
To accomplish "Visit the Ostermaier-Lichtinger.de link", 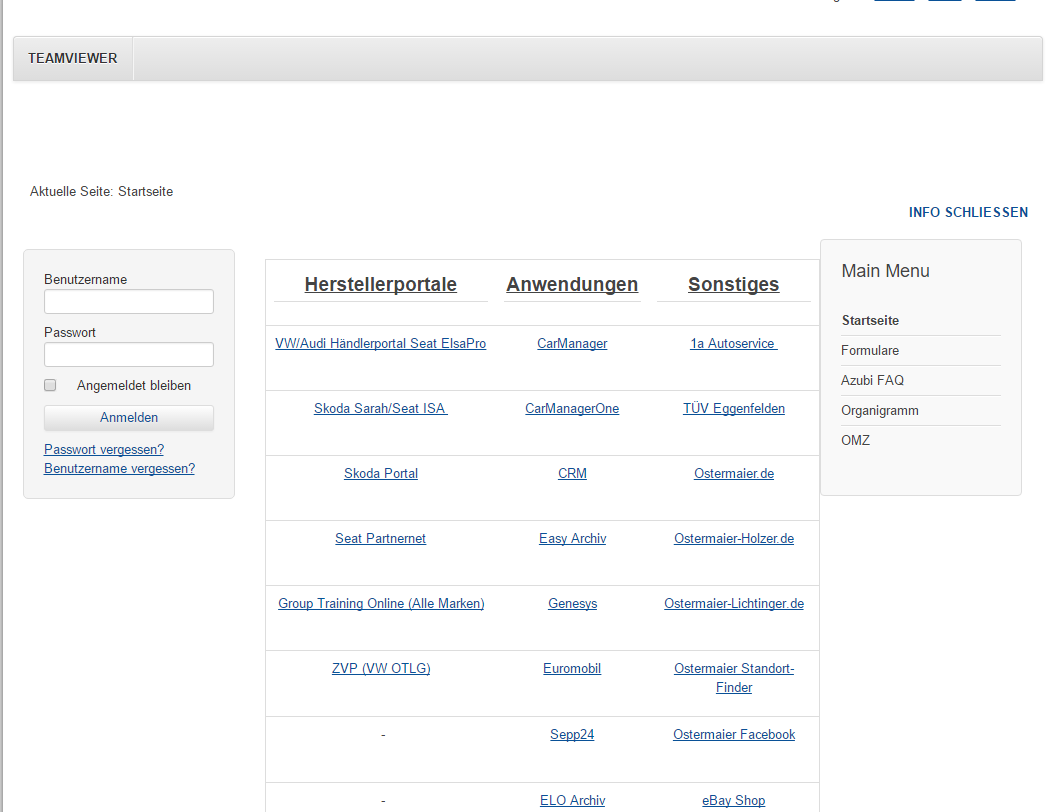I will click(x=734, y=603).
